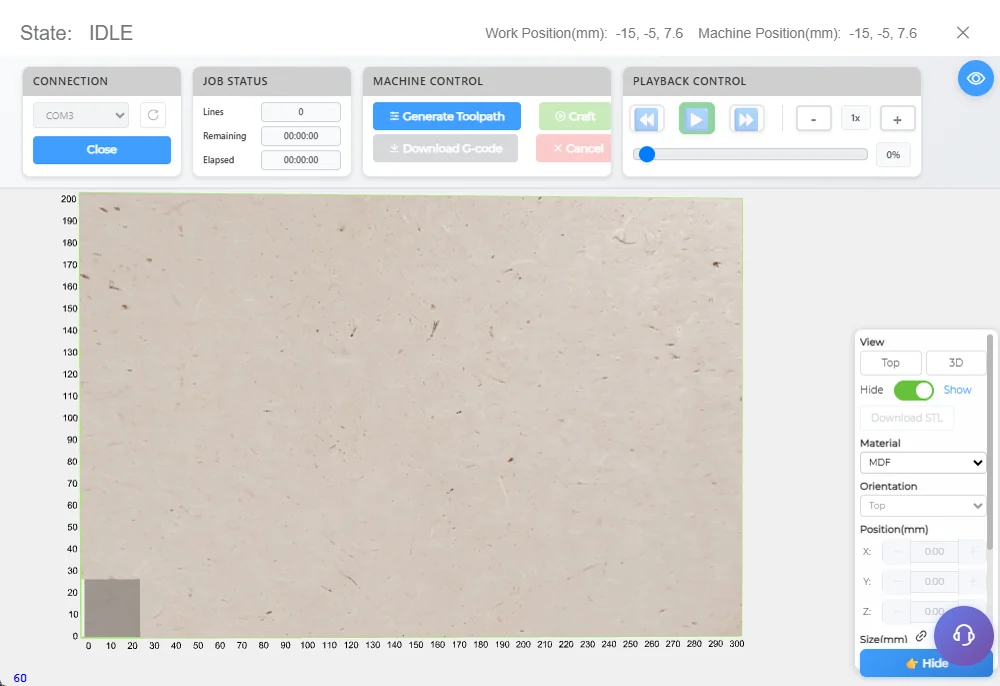Decrease playback speed with minus button
Viewport: 1000px width, 686px height.
coord(814,119)
